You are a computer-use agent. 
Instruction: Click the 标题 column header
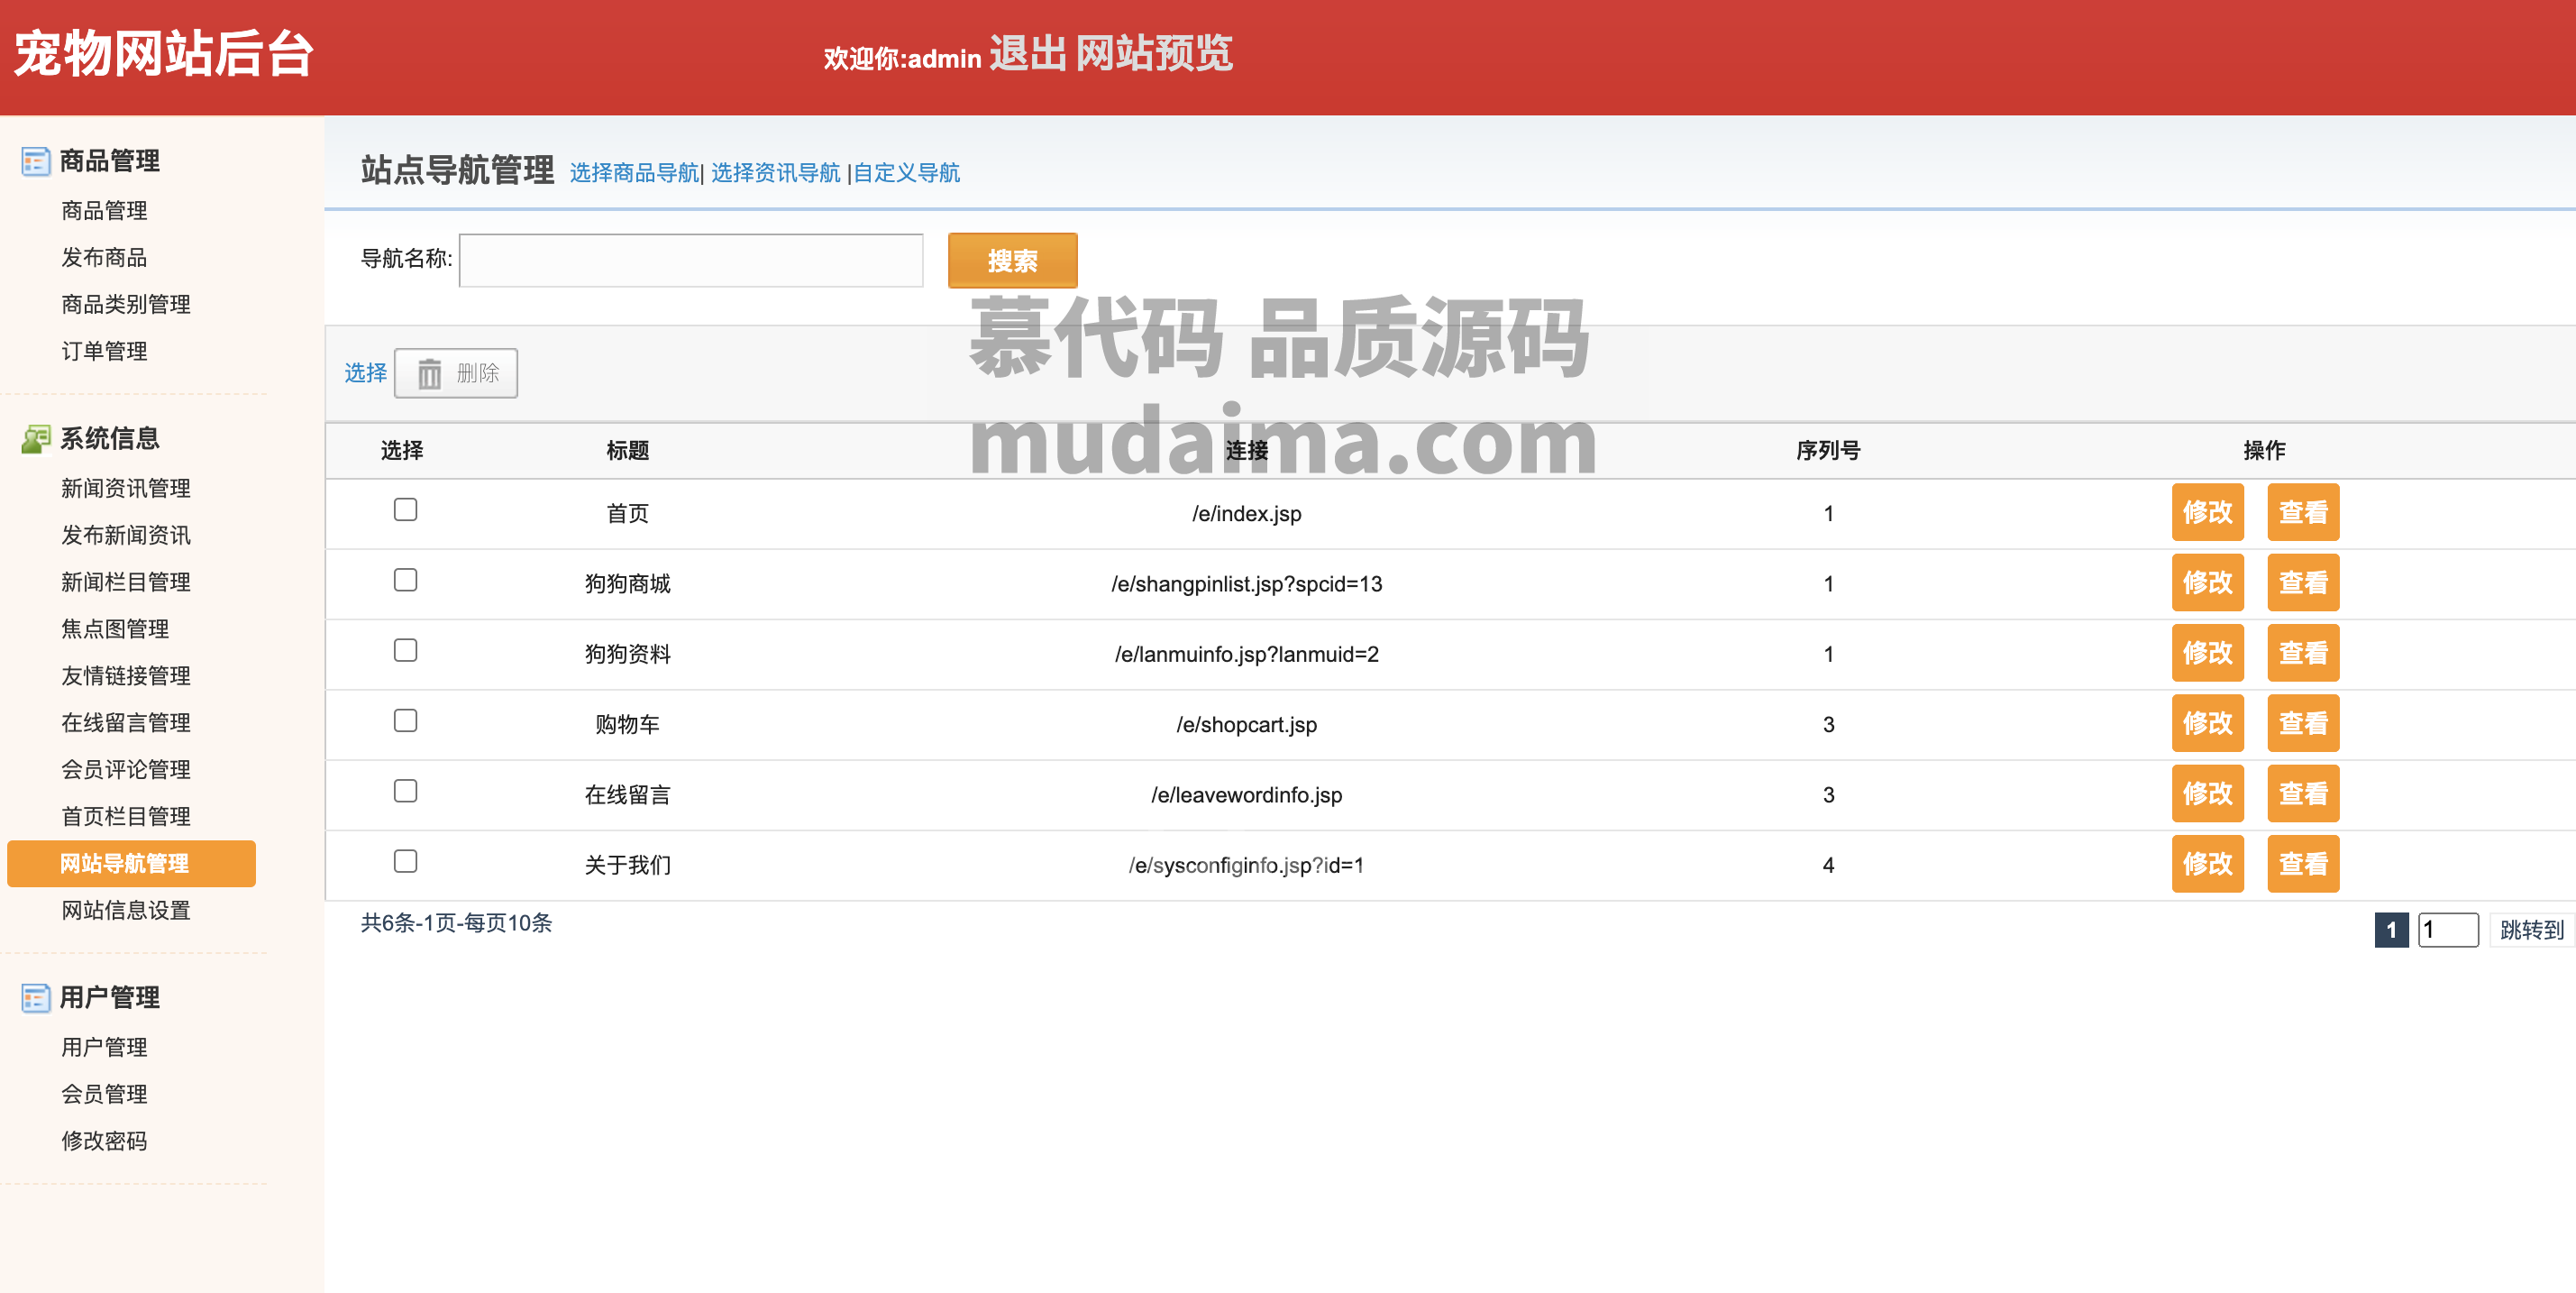tap(628, 451)
